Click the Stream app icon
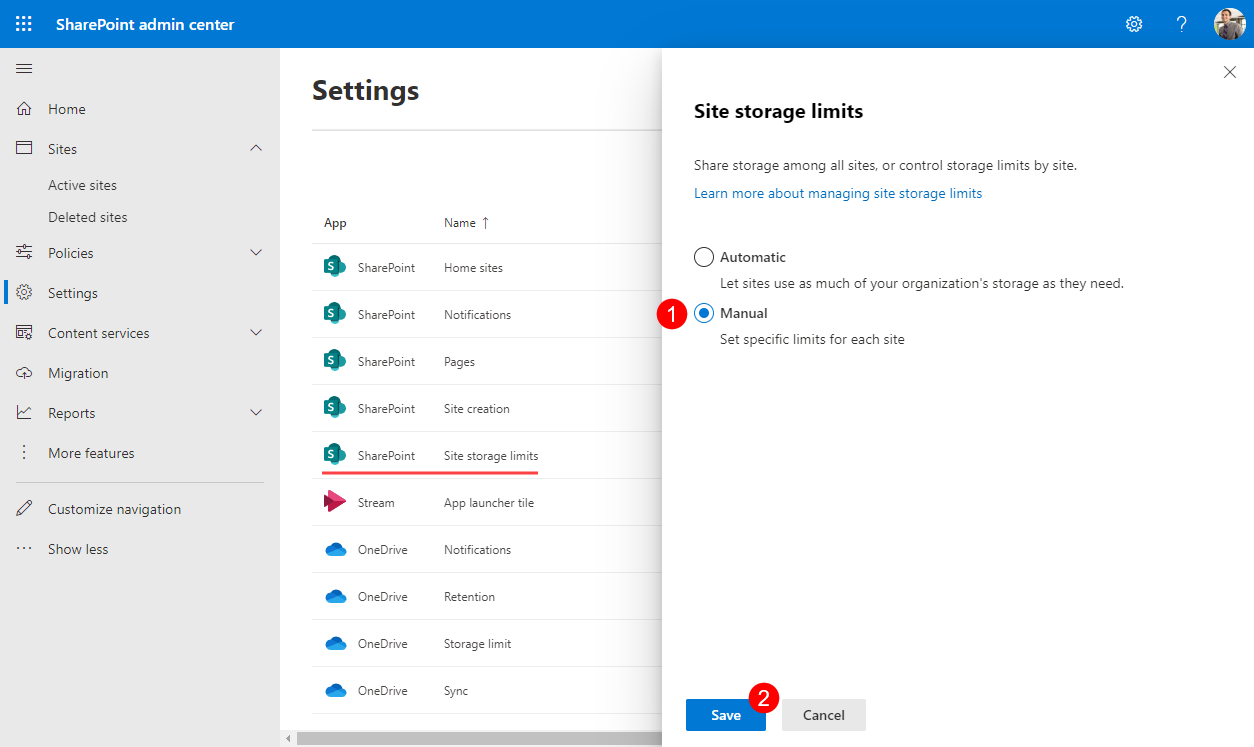This screenshot has height=747, width=1254. point(334,501)
